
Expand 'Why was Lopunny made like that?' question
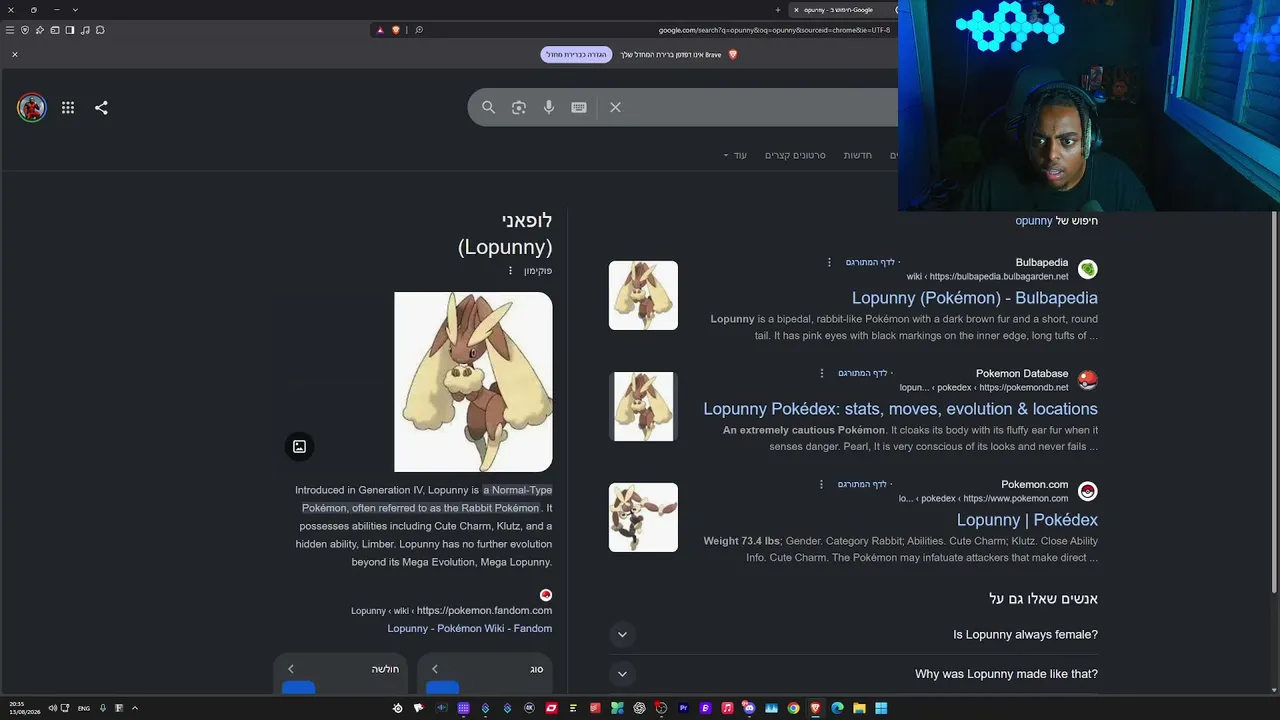(853, 674)
